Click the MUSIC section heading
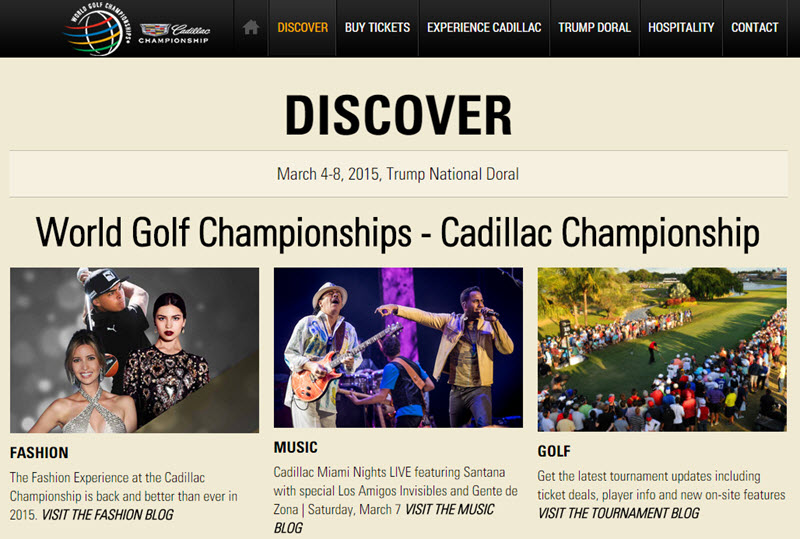 tap(295, 448)
